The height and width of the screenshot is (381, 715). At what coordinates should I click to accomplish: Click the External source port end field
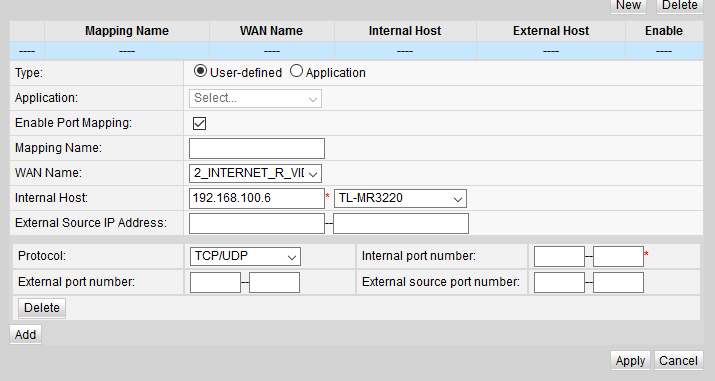pyautogui.click(x=618, y=283)
